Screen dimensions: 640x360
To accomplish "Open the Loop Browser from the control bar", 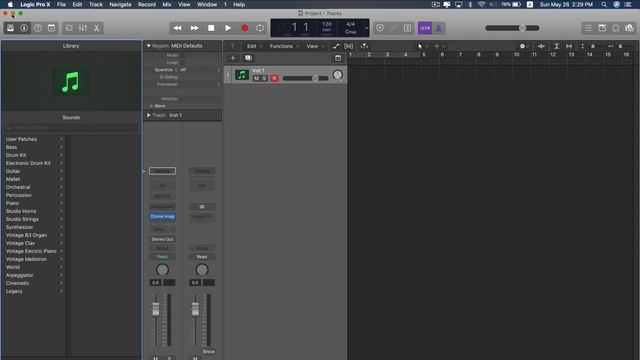I will 616,28.
